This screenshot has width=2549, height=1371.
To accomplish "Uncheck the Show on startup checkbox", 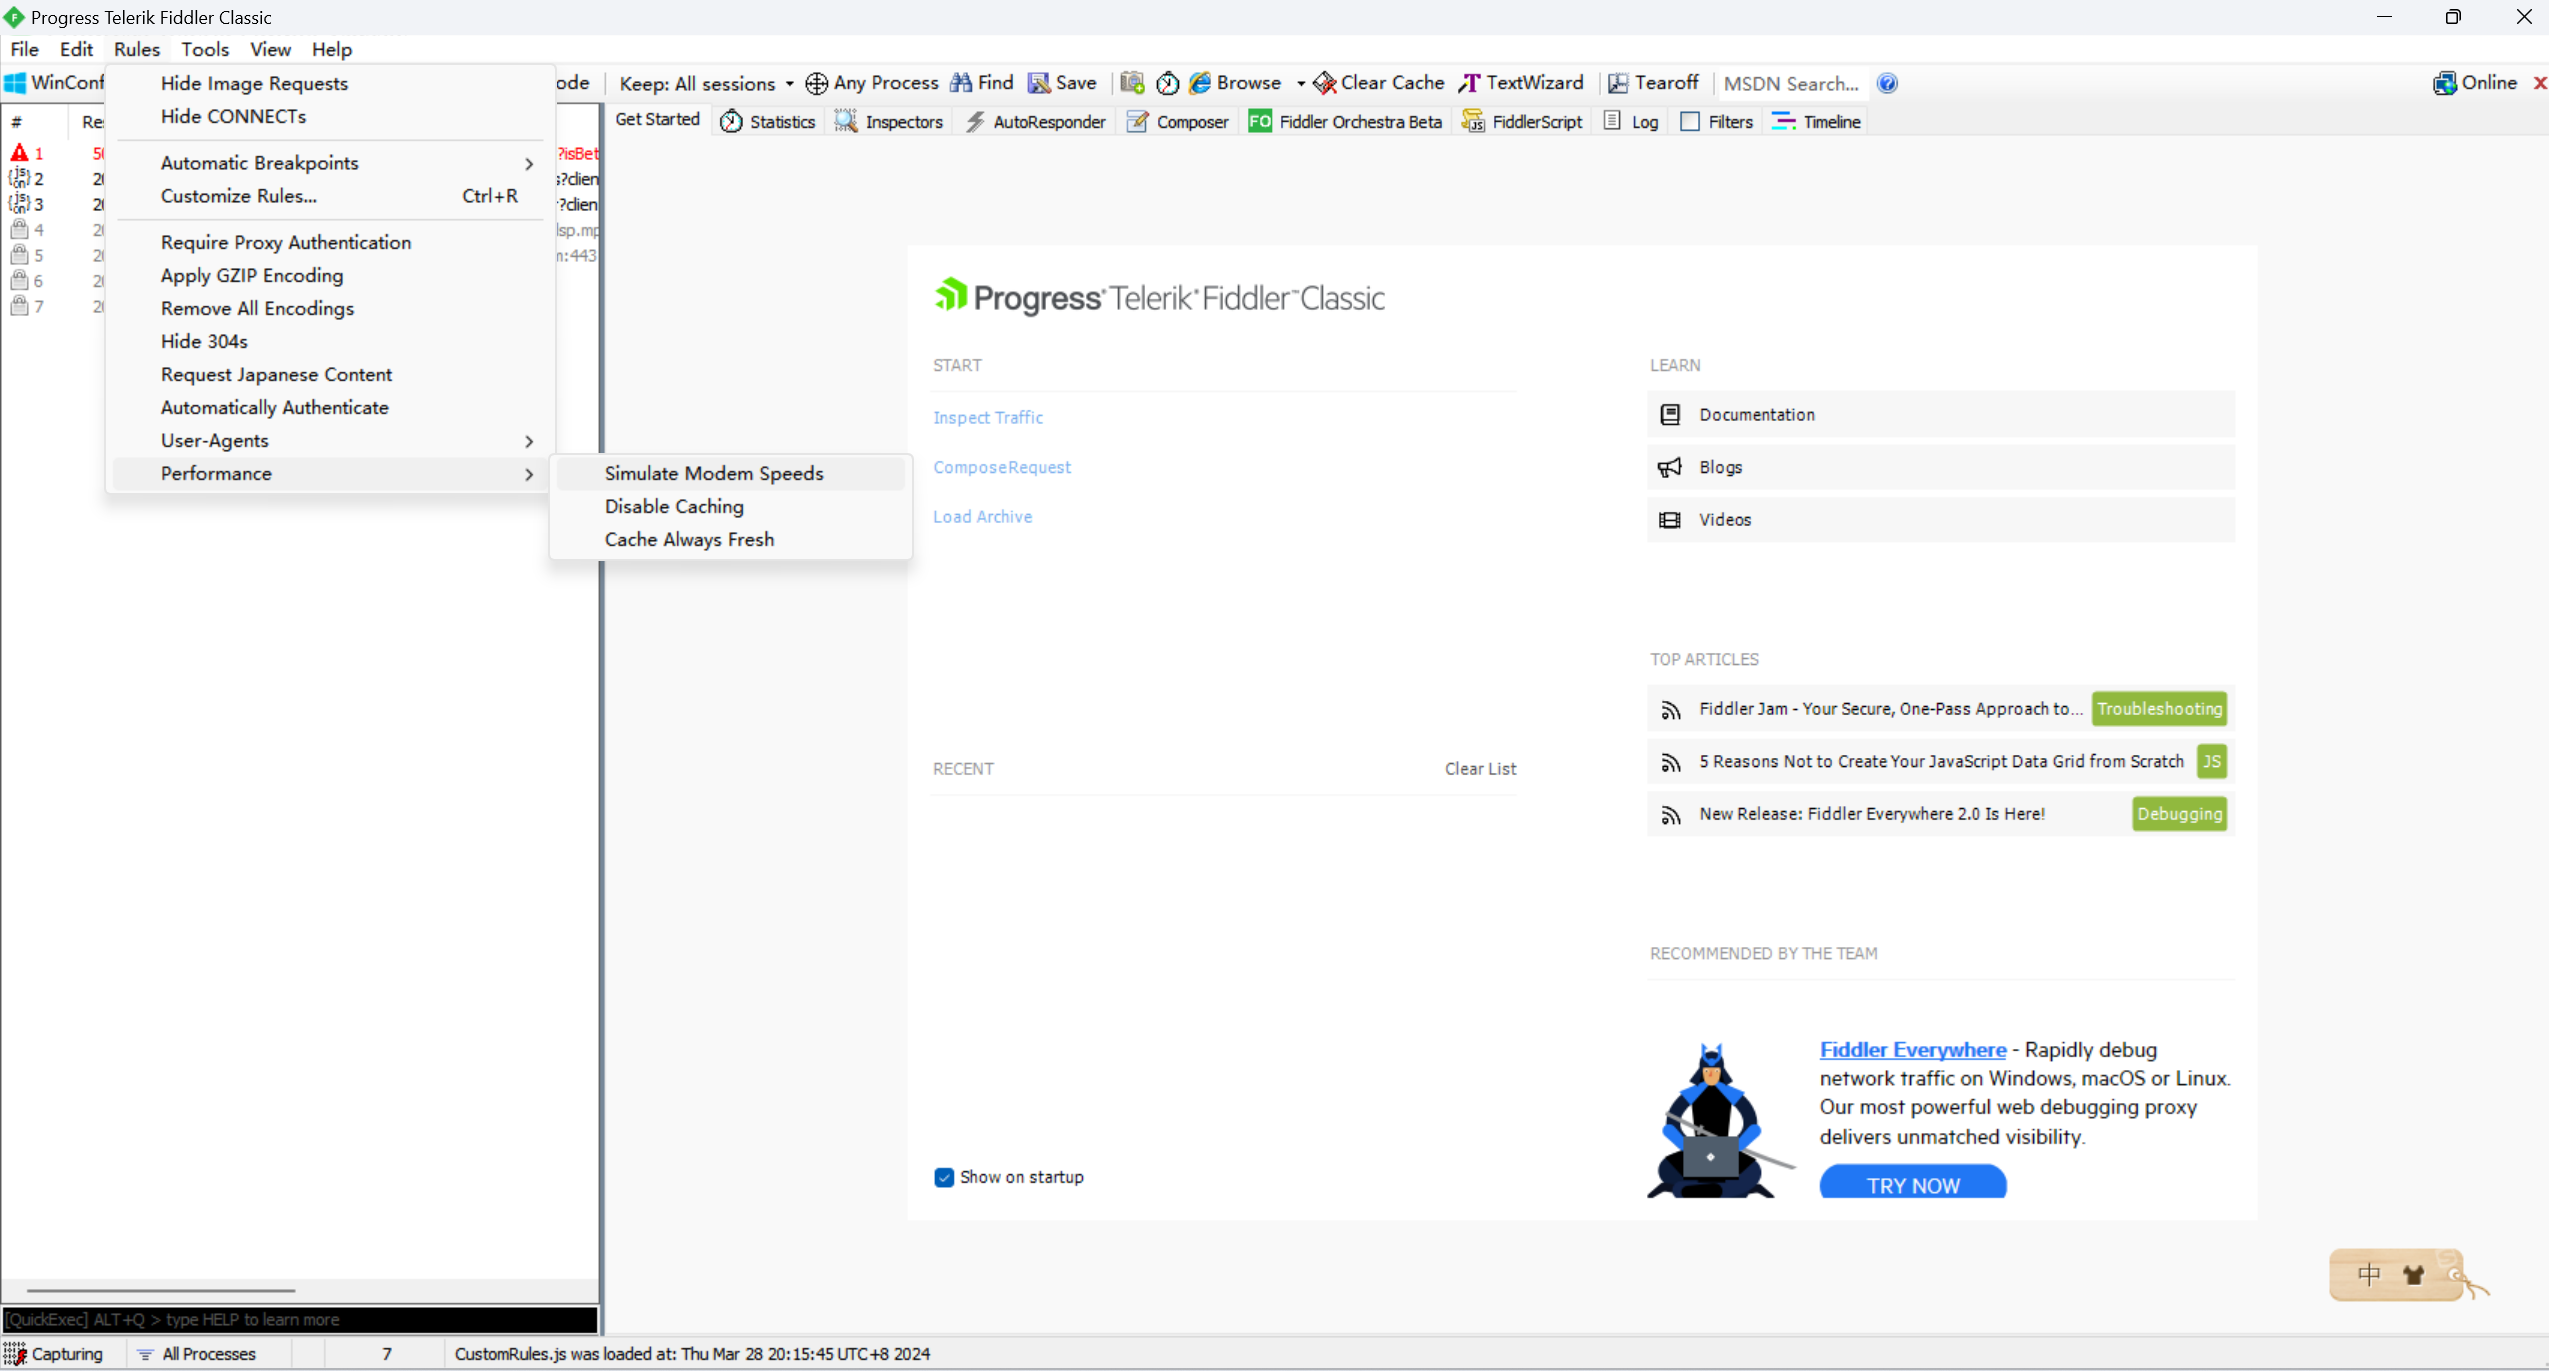I will pyautogui.click(x=944, y=1177).
